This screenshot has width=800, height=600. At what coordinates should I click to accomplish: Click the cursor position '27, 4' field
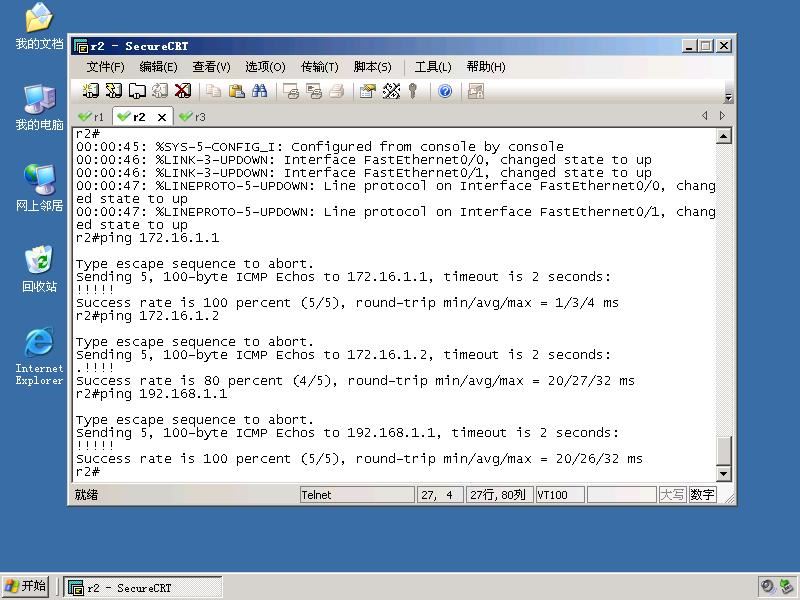(x=440, y=495)
